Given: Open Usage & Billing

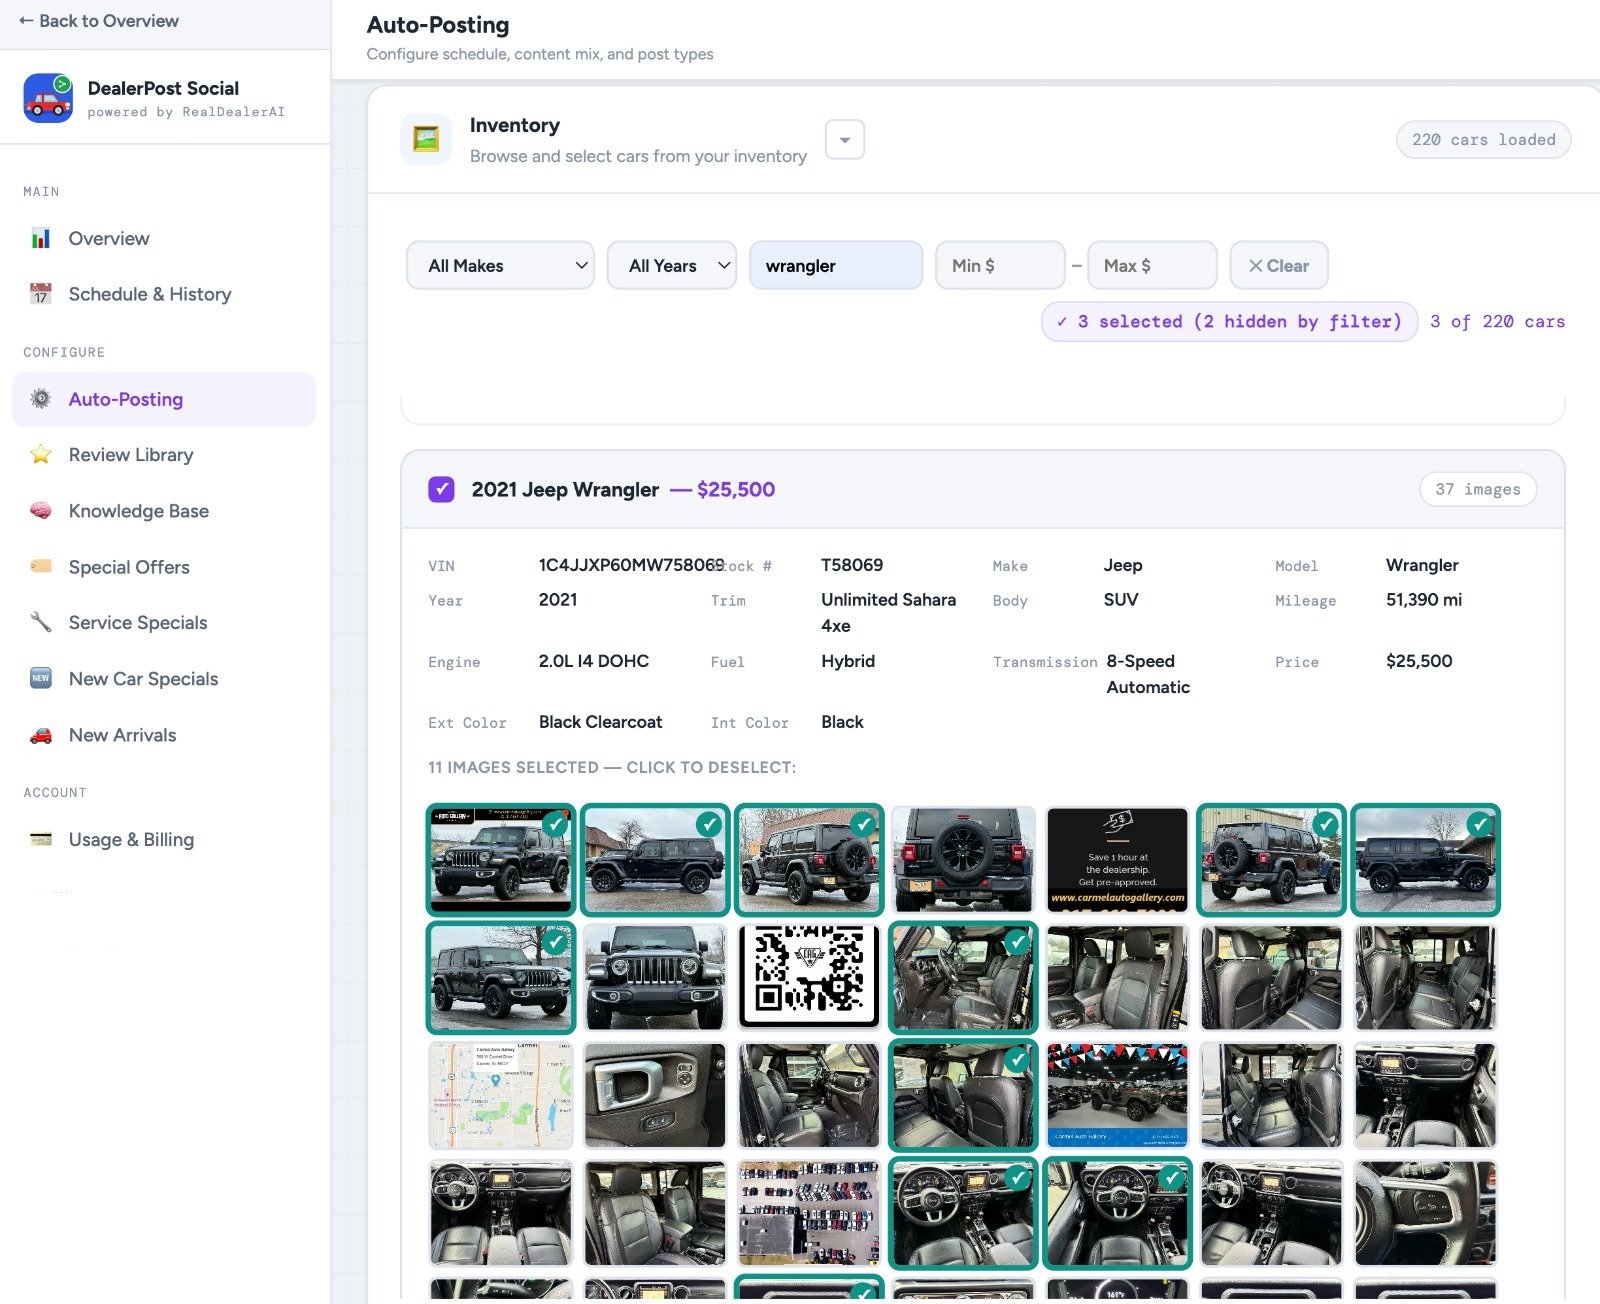Looking at the screenshot, I should pos(131,840).
